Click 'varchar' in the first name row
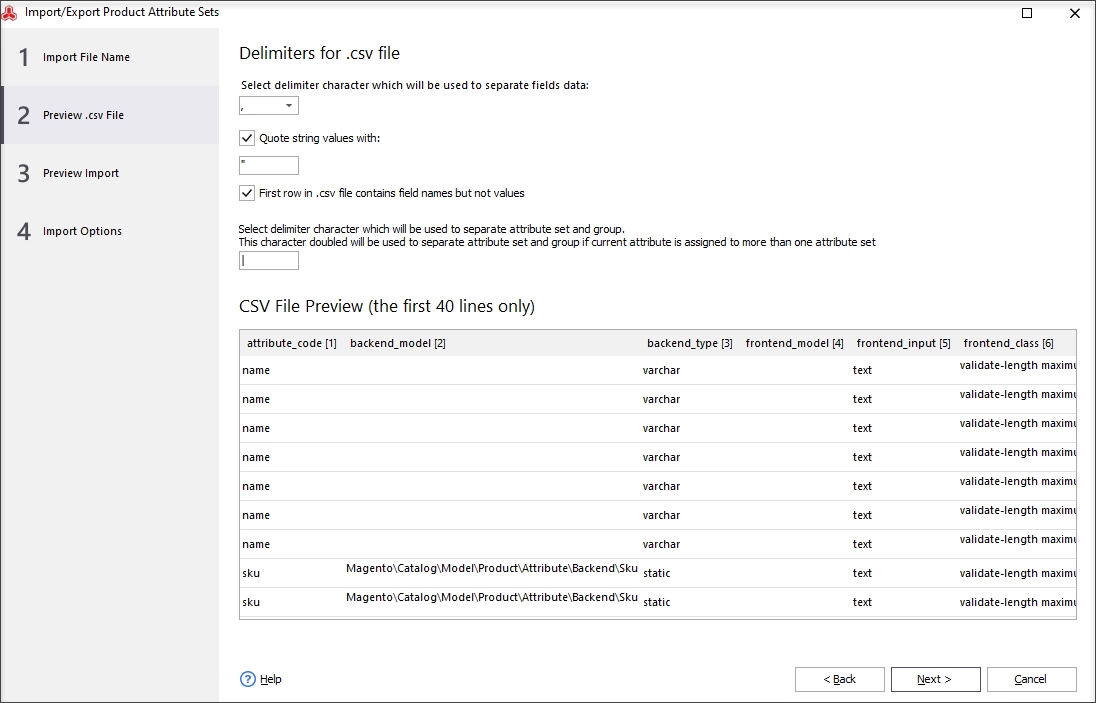 click(x=661, y=370)
